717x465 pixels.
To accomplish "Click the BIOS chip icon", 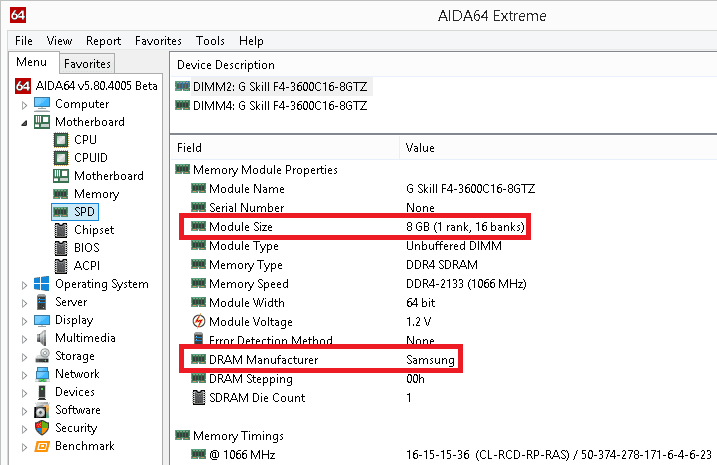I will coord(60,248).
